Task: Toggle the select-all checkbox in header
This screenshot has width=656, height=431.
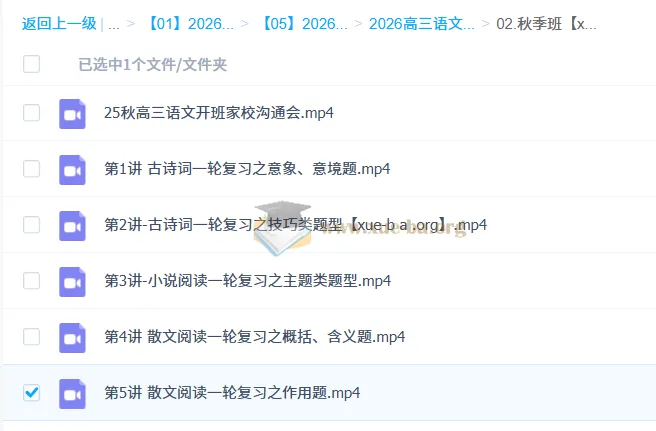Action: pos(32,65)
